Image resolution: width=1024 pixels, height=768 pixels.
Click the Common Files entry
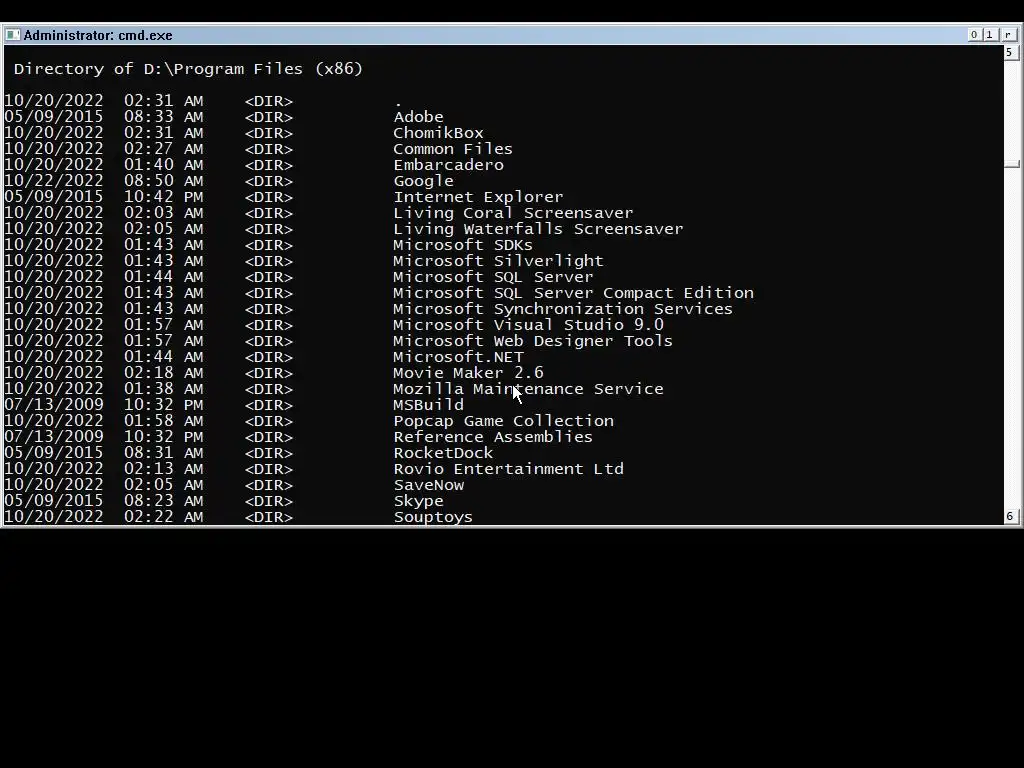[453, 149]
